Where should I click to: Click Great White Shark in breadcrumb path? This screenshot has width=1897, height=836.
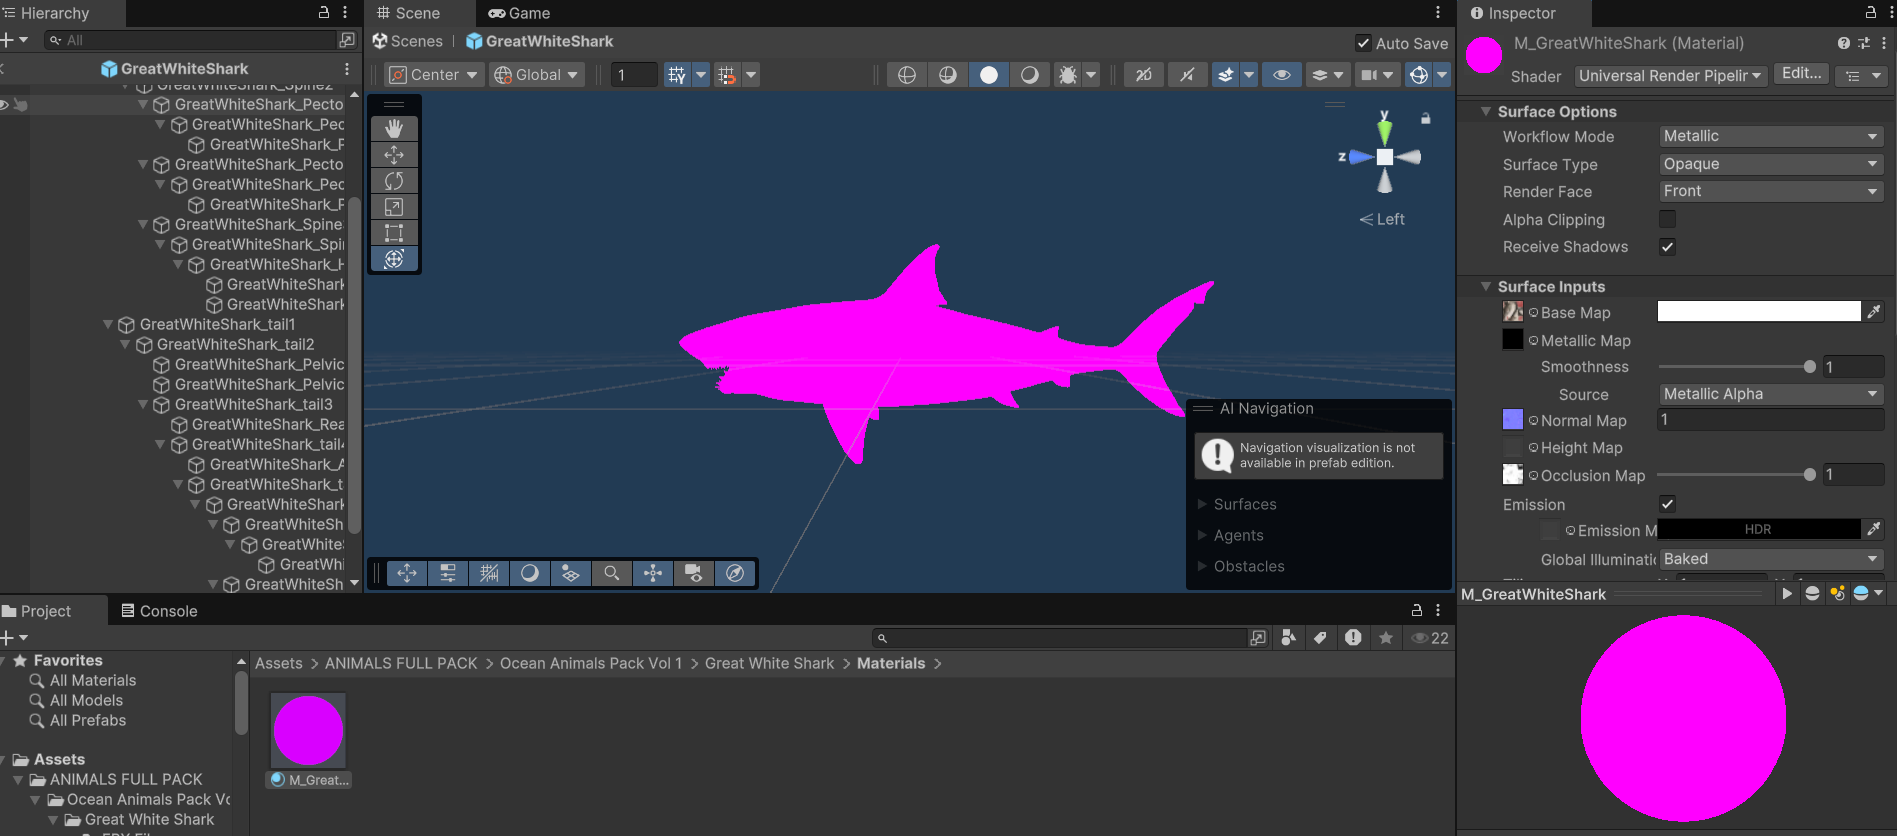769,663
